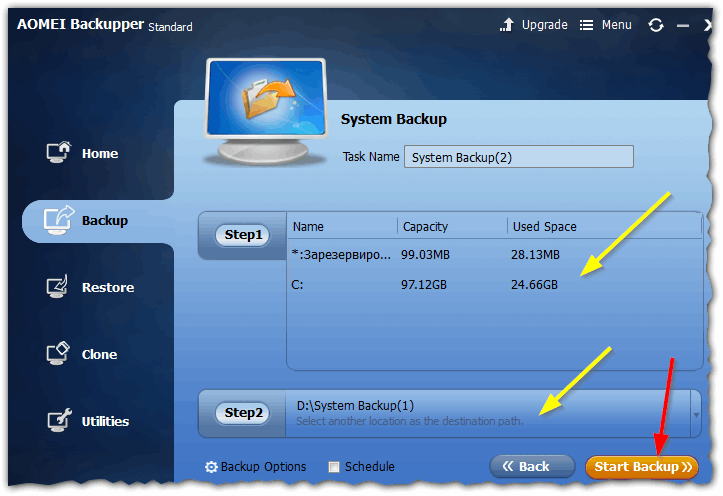This screenshot has height=496, width=723.
Task: Click the Step1 button
Action: pyautogui.click(x=243, y=235)
